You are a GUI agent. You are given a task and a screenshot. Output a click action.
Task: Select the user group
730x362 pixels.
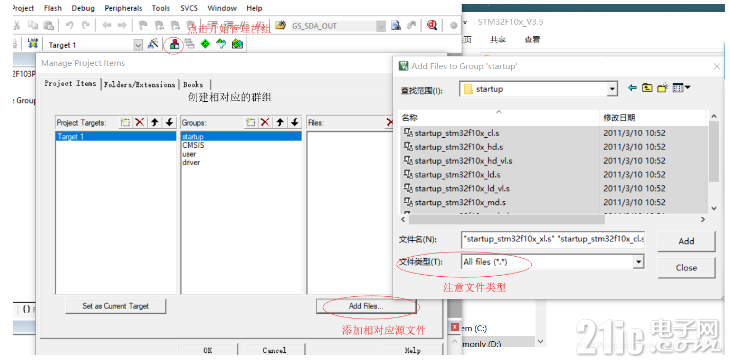tap(189, 154)
